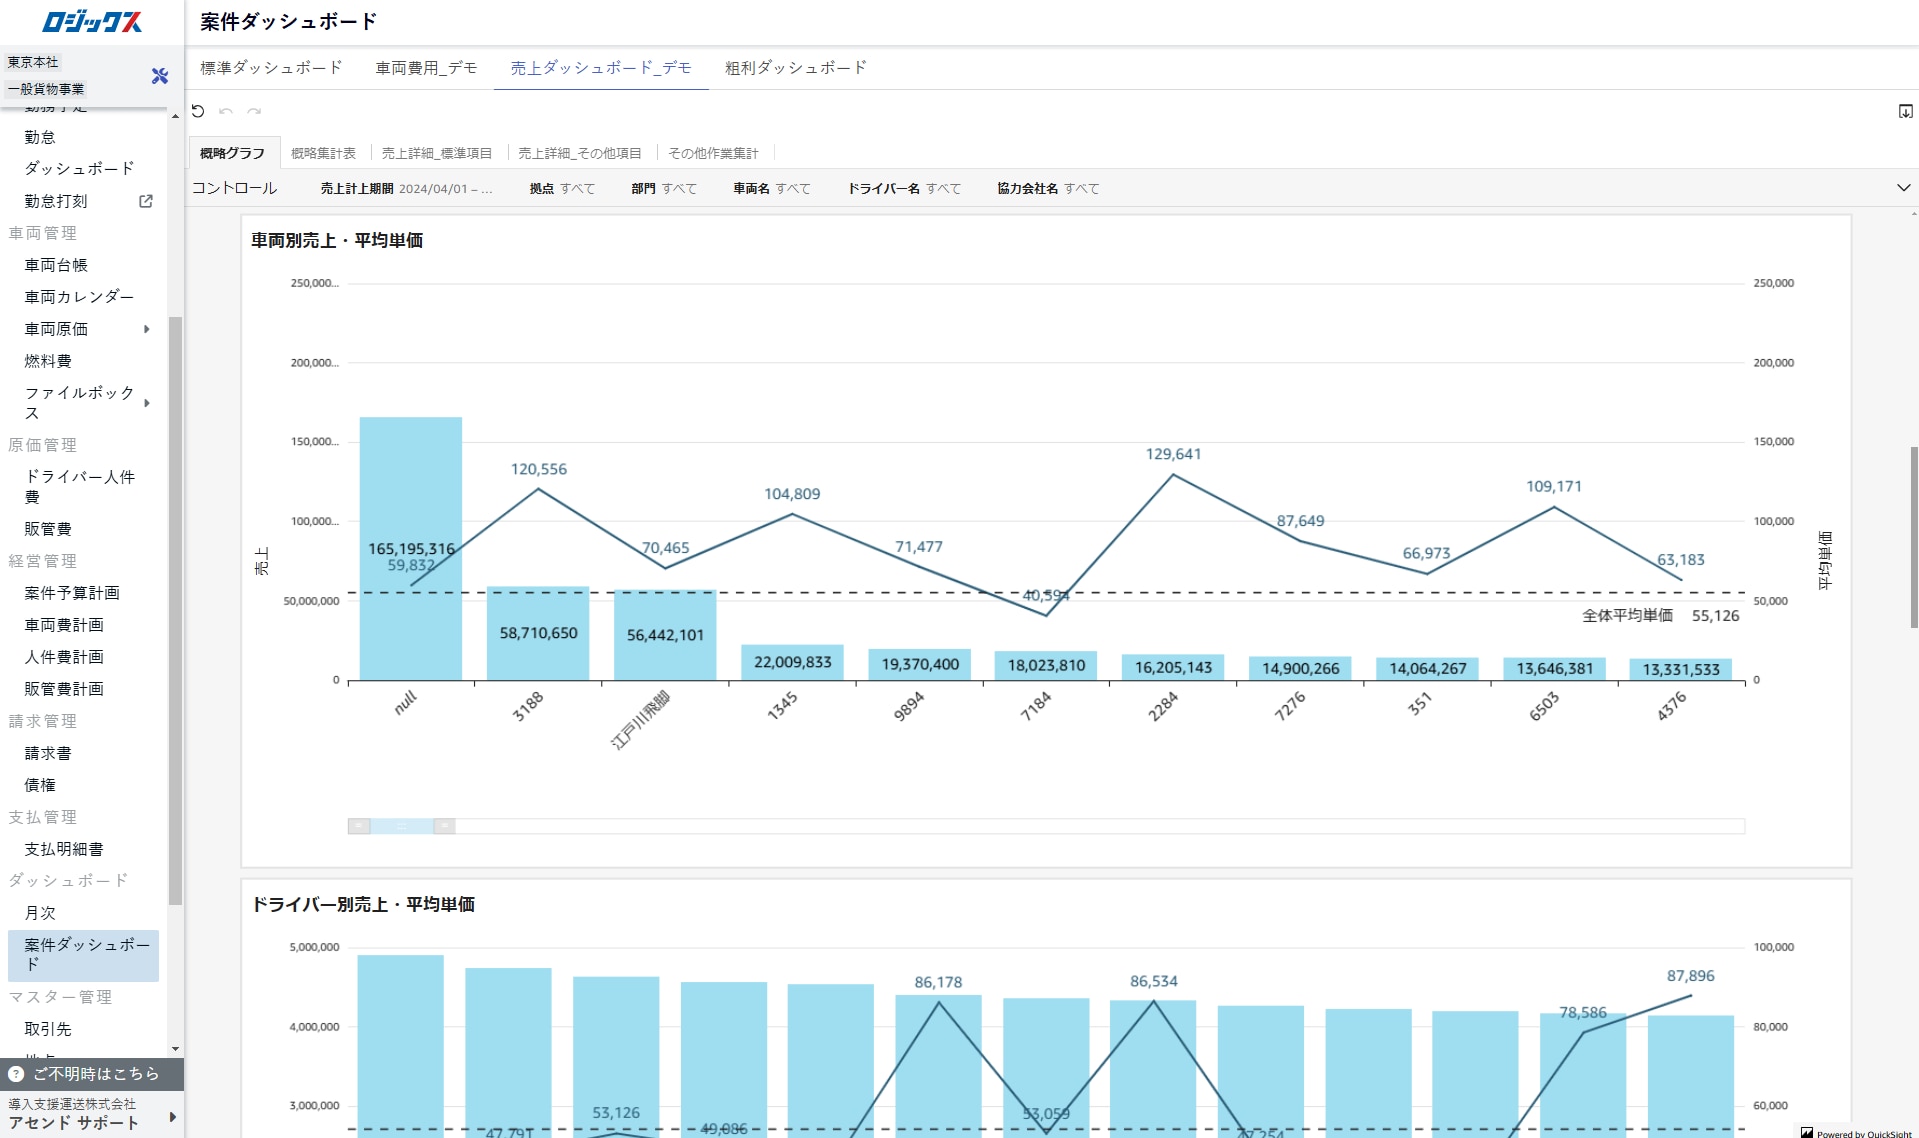Image resolution: width=1919 pixels, height=1138 pixels.
Task: Select 売上ダッシュボード_デモ tab
Action: (601, 68)
